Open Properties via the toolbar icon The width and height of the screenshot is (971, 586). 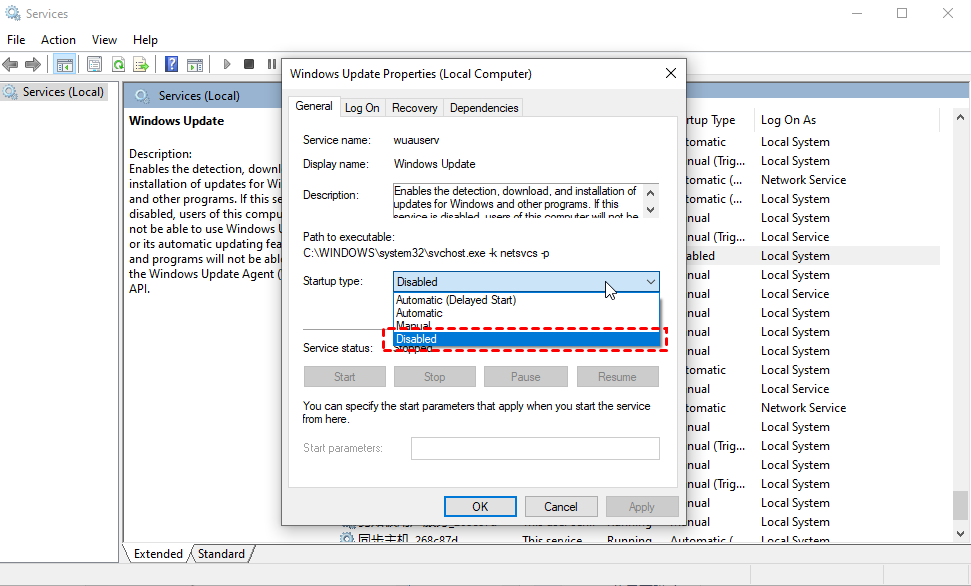tap(94, 64)
